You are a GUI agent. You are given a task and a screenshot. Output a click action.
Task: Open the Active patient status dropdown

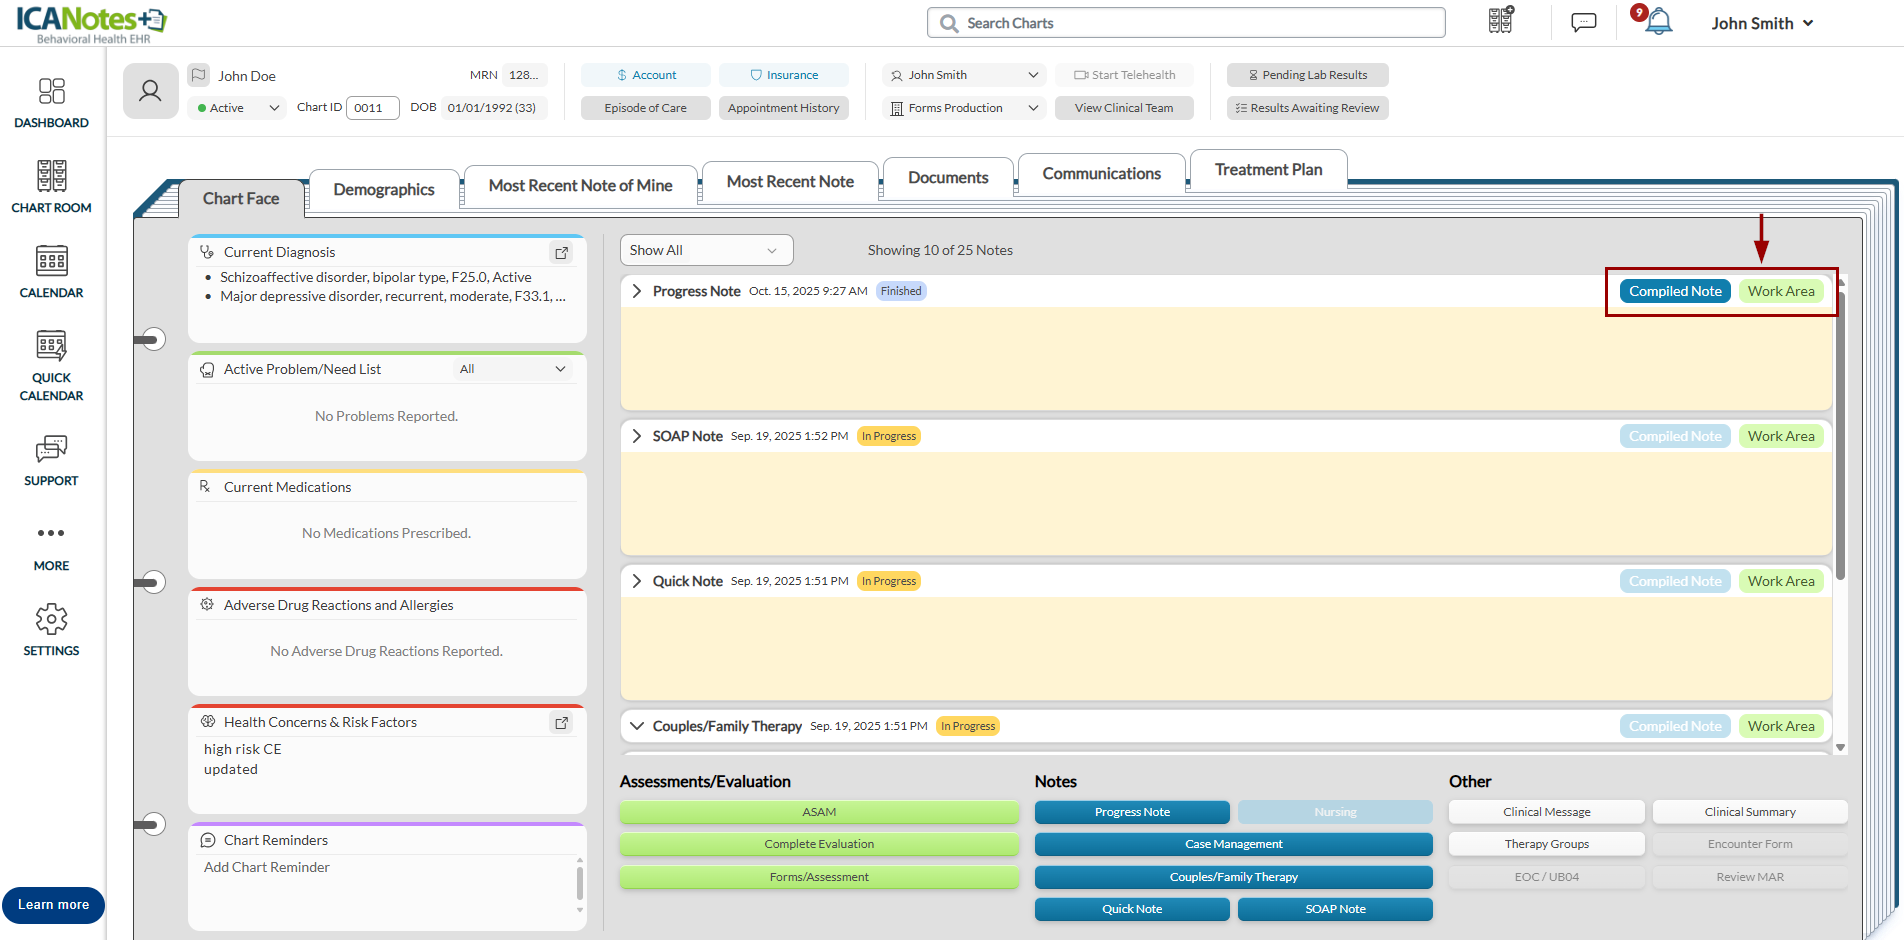point(238,108)
